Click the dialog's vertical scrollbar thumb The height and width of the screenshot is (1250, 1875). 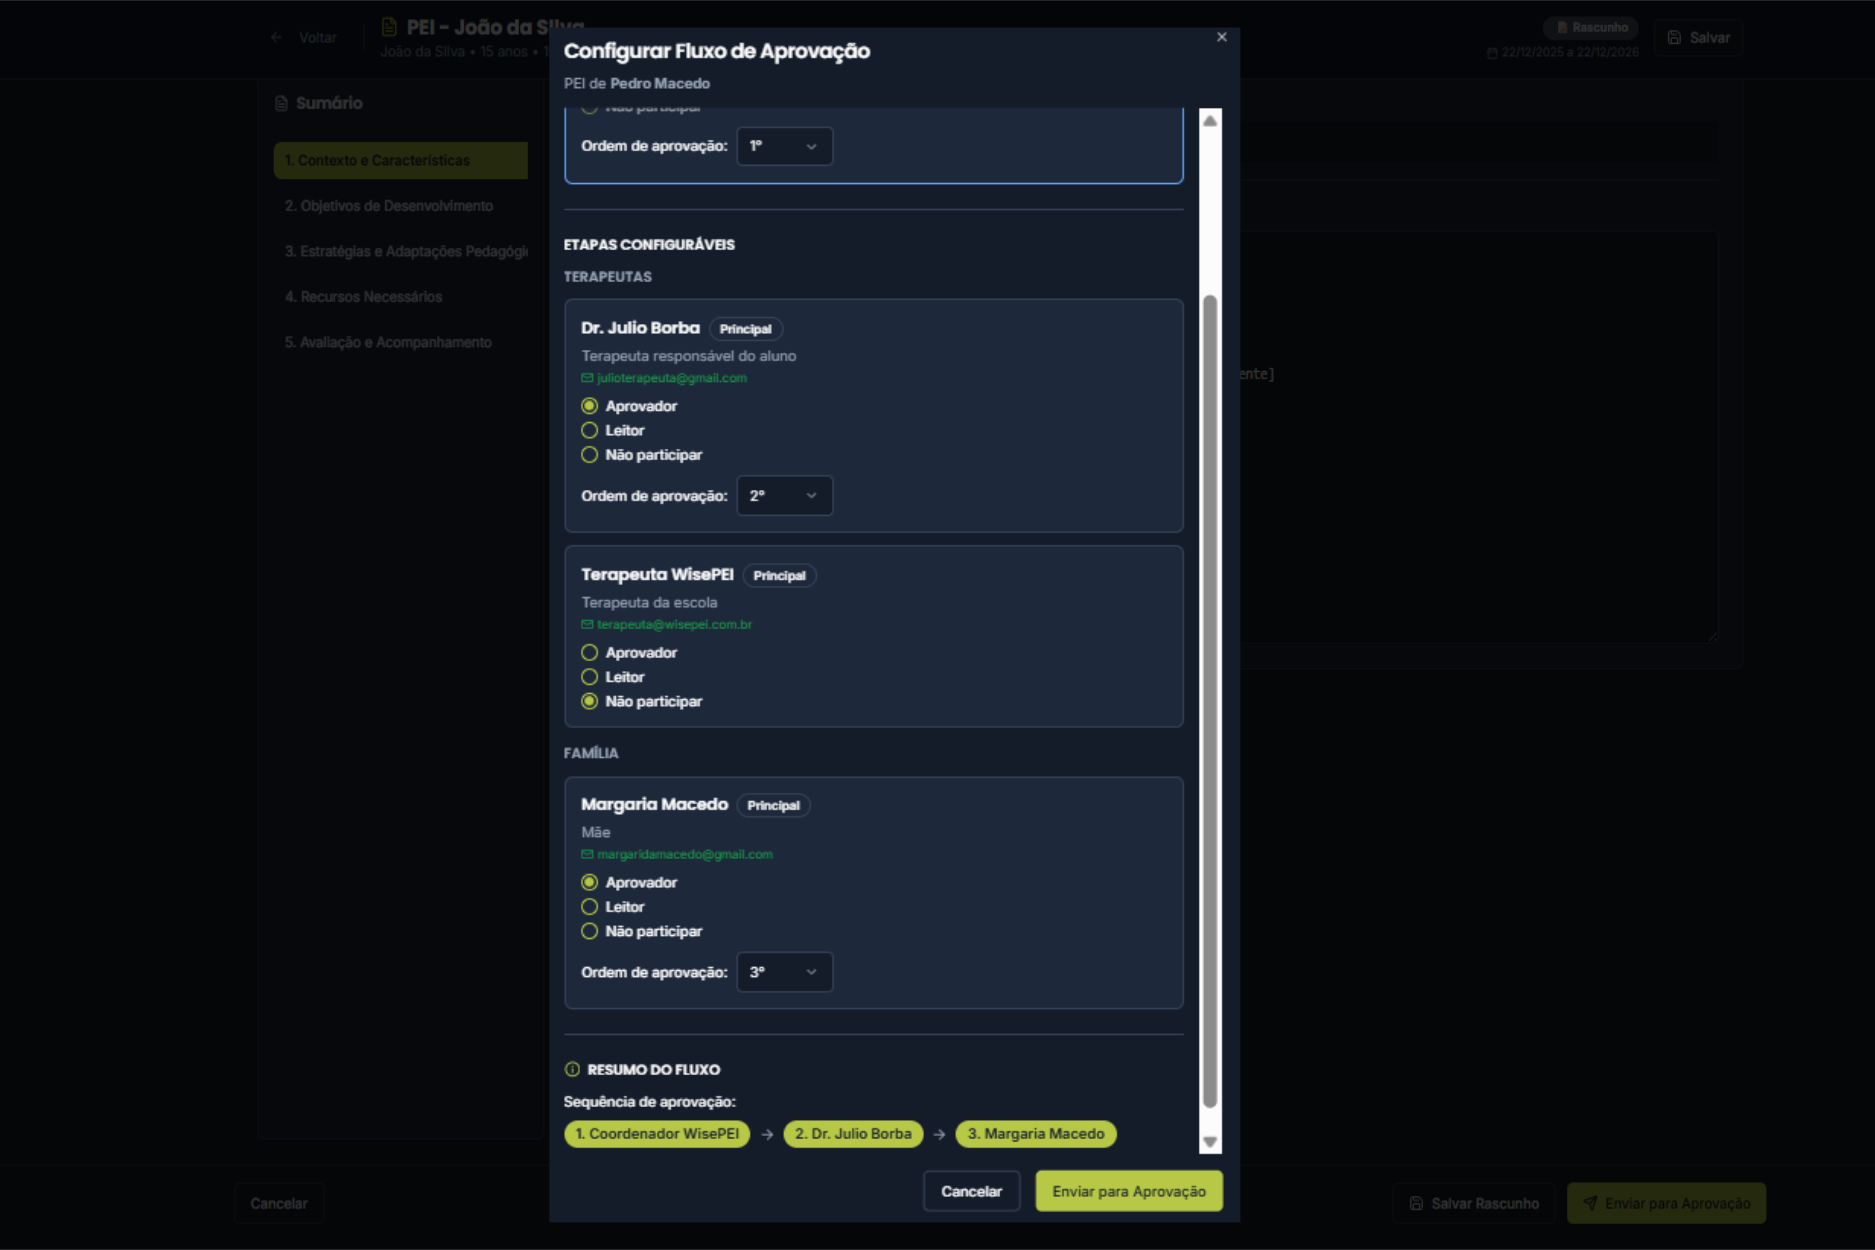click(1210, 700)
